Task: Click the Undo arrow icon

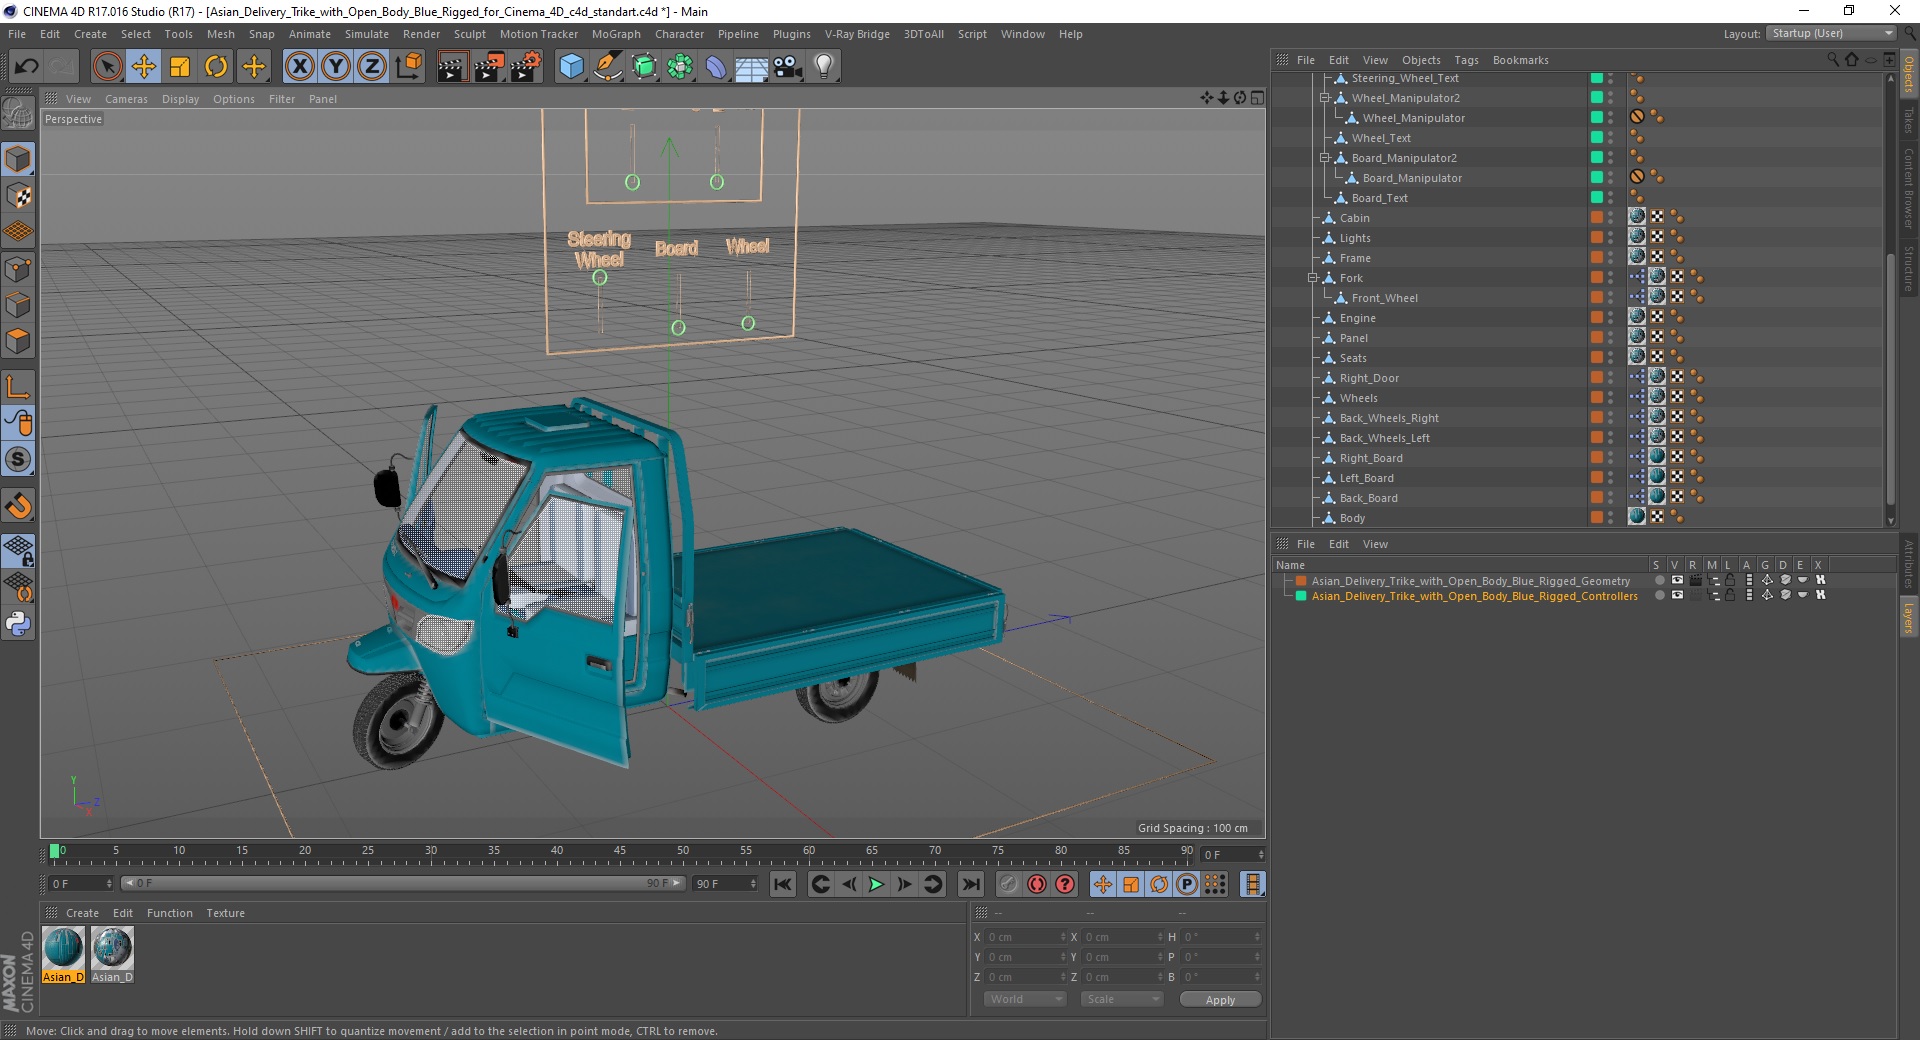Action: pyautogui.click(x=26, y=67)
